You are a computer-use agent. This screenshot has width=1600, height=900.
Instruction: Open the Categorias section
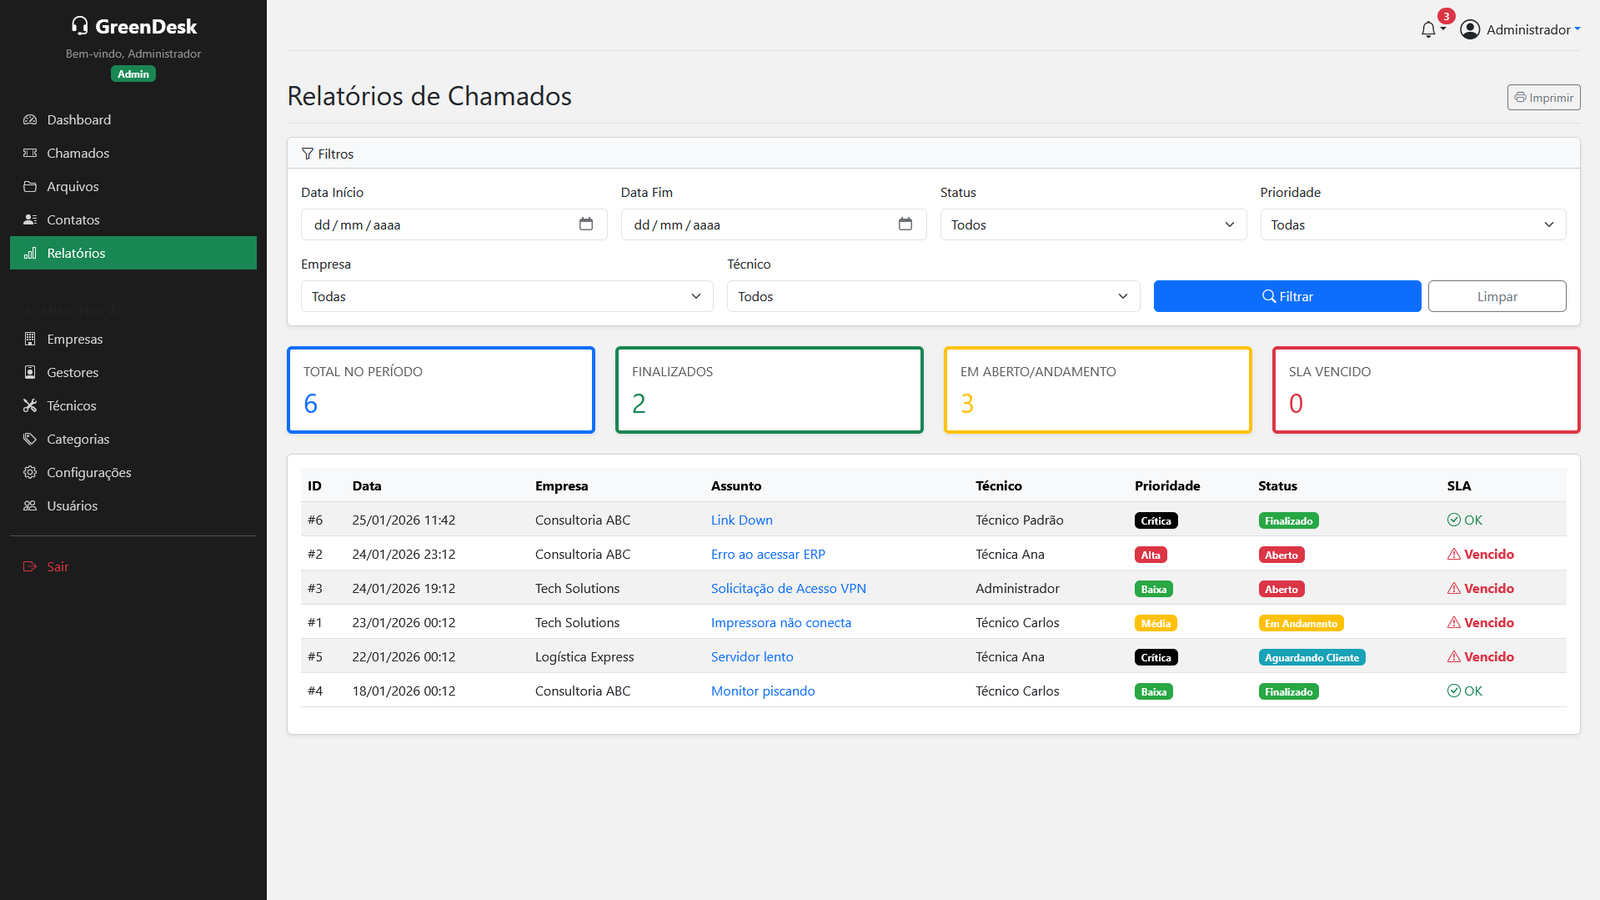pyautogui.click(x=77, y=438)
